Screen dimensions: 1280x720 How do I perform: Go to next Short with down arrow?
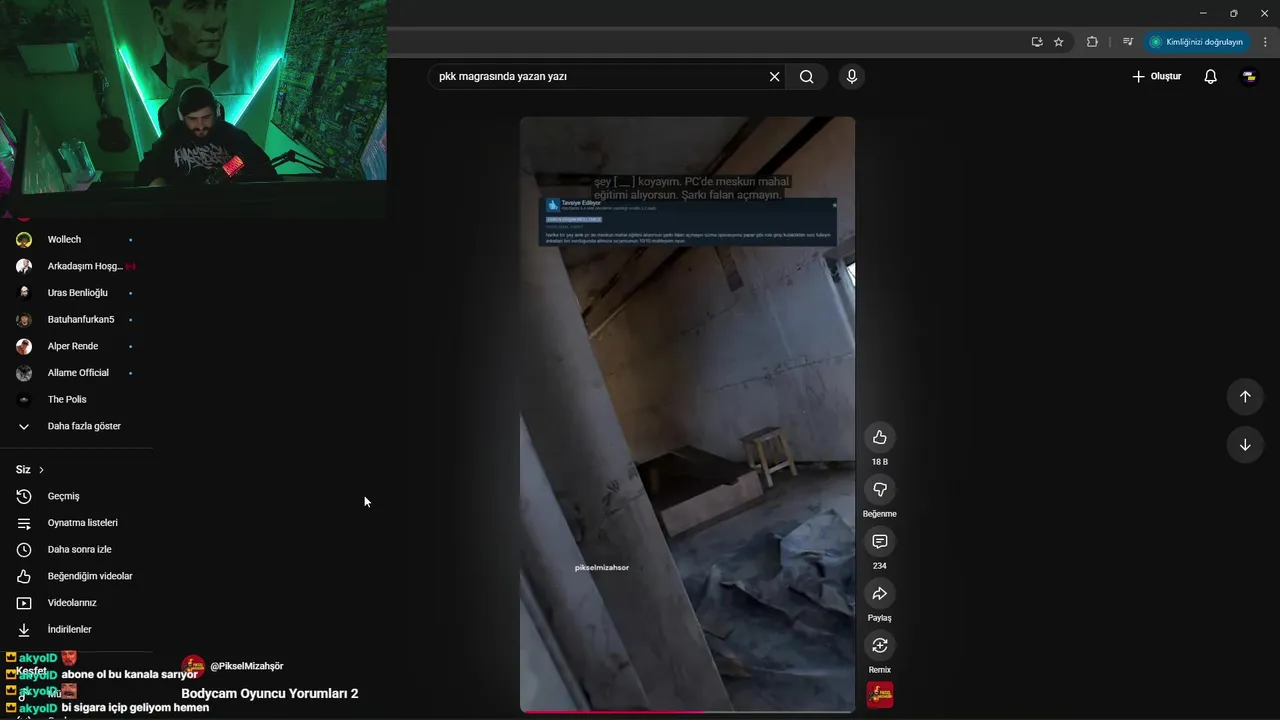click(x=1245, y=445)
